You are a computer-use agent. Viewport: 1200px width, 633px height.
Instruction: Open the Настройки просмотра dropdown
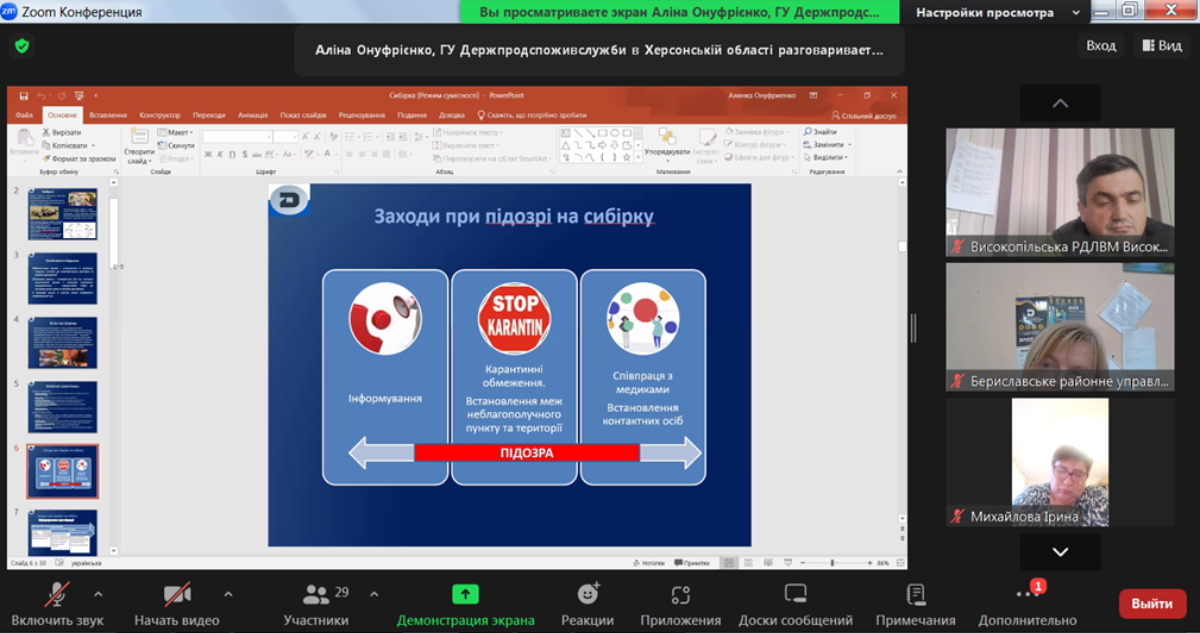click(995, 13)
